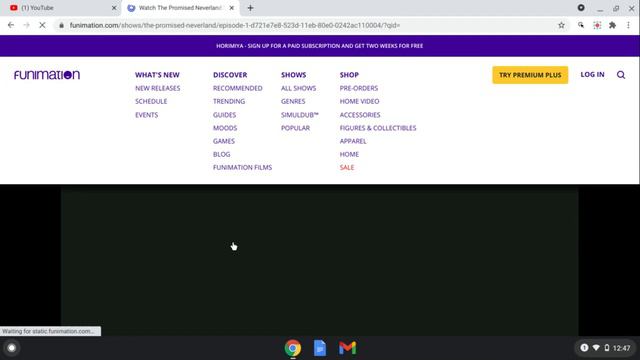Open the SCHEDULE link
The width and height of the screenshot is (640, 360).
(151, 101)
